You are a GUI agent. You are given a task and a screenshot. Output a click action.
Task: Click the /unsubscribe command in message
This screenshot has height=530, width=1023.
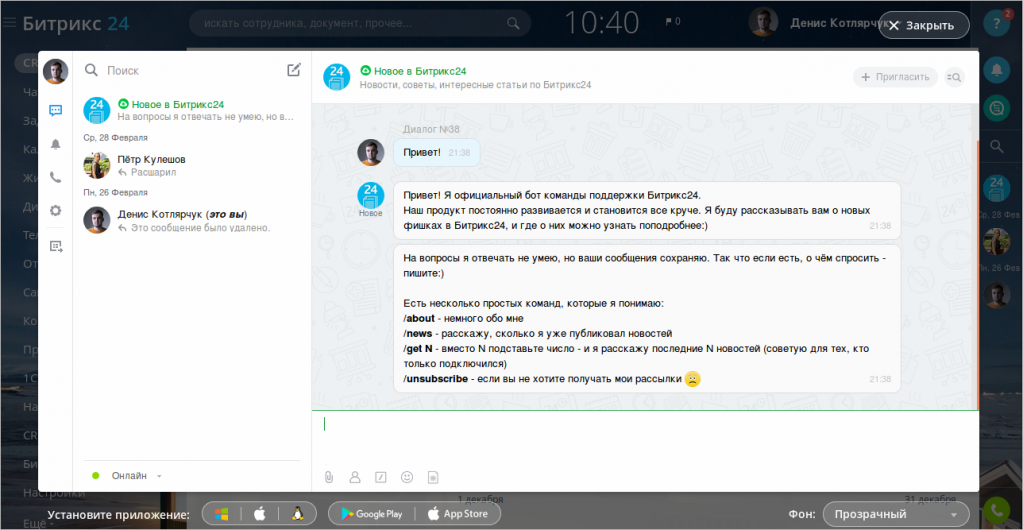435,379
